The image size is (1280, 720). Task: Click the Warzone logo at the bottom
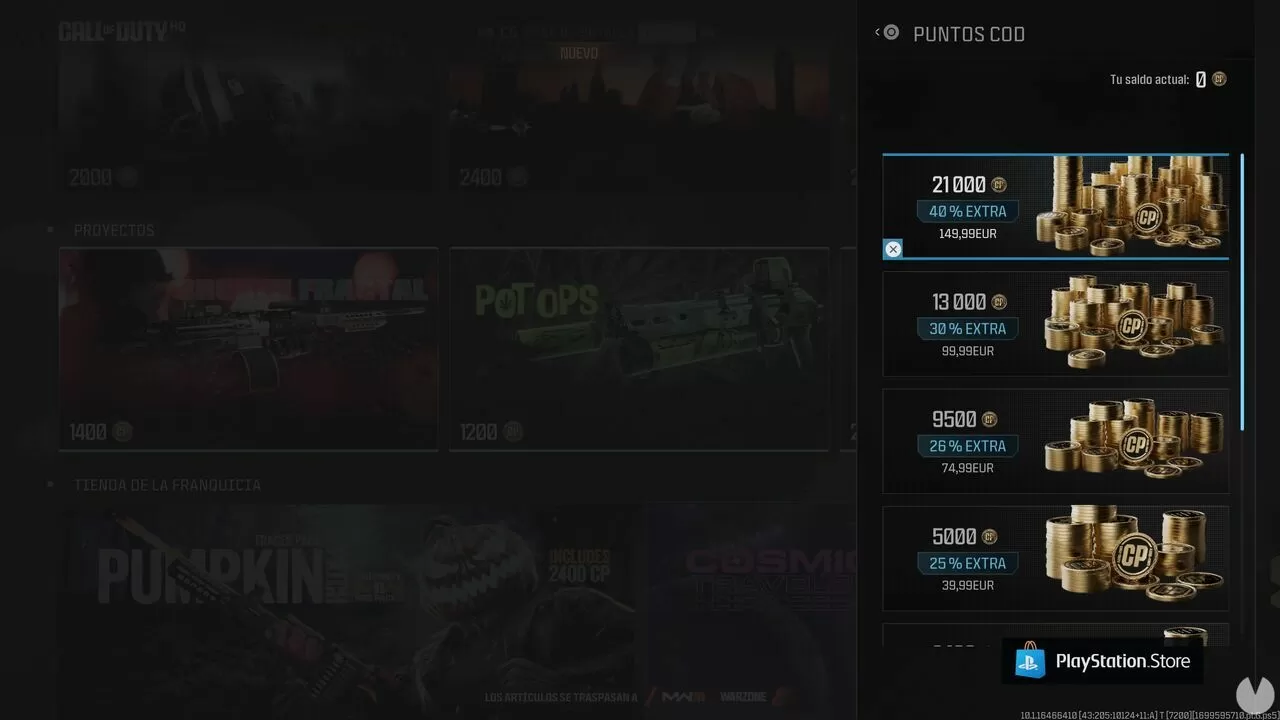click(x=743, y=696)
